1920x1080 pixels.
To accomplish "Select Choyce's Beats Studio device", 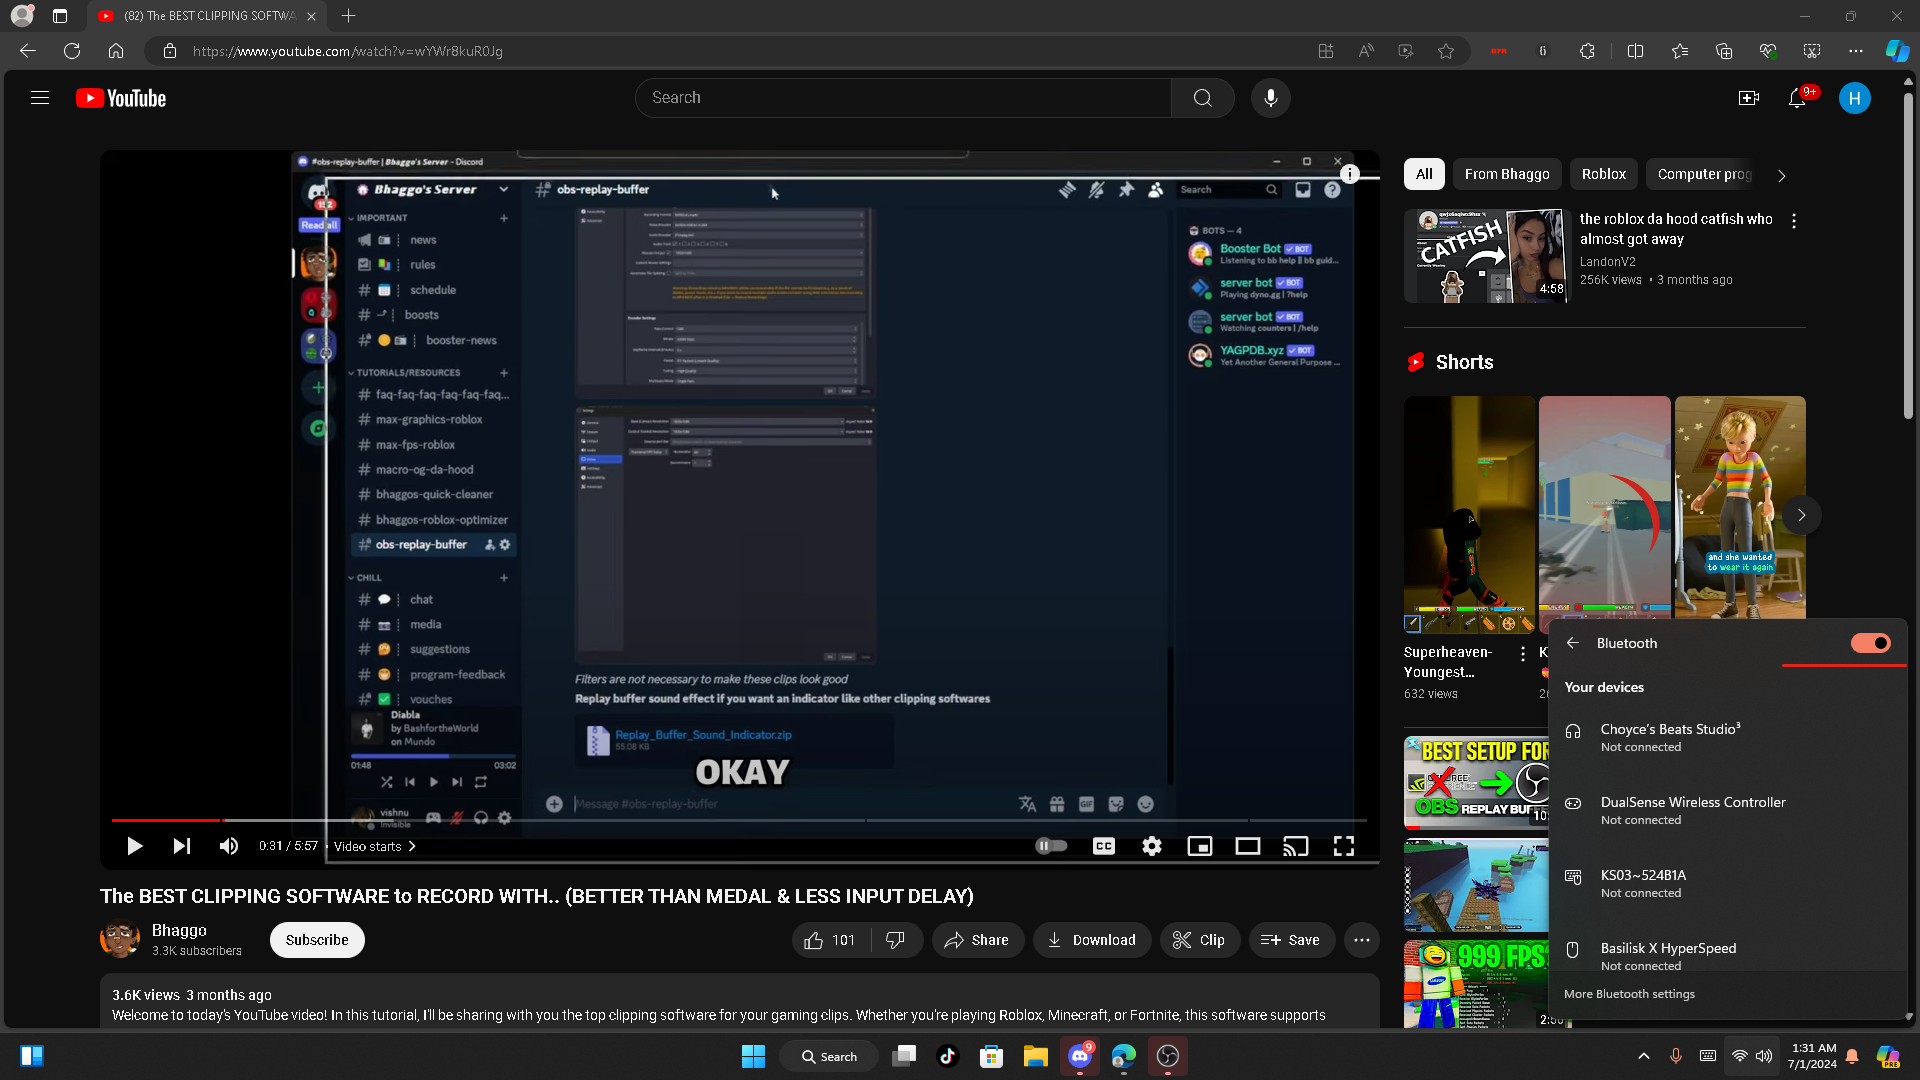I will (x=1727, y=737).
